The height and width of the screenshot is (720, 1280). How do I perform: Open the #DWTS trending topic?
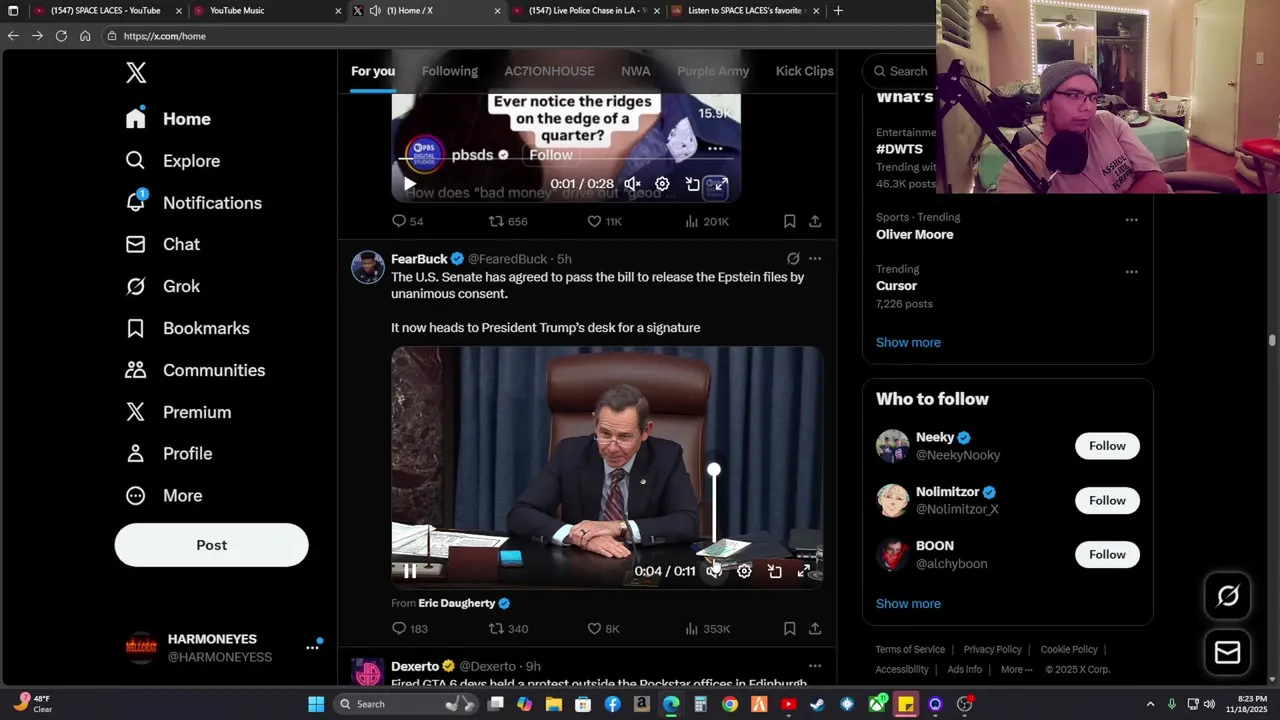point(899,149)
